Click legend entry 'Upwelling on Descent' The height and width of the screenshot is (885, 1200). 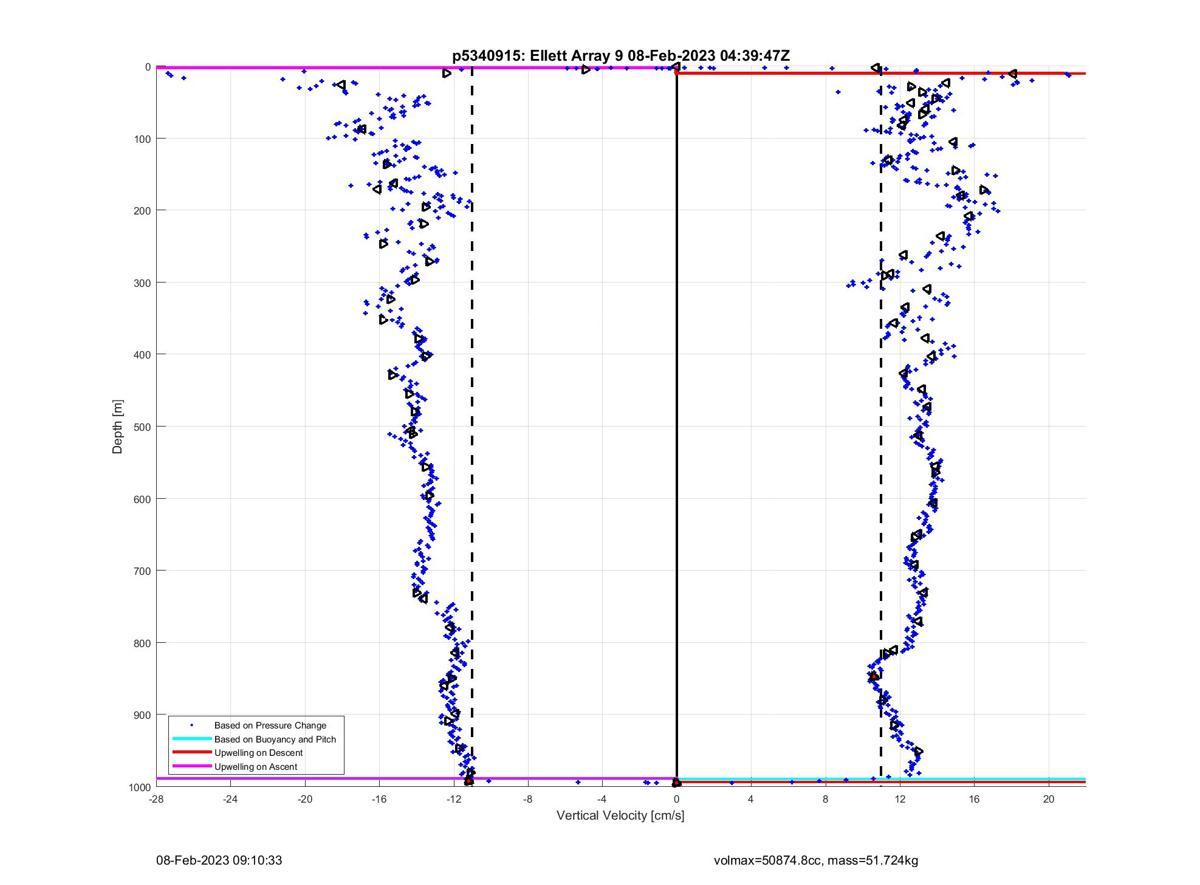click(x=258, y=753)
